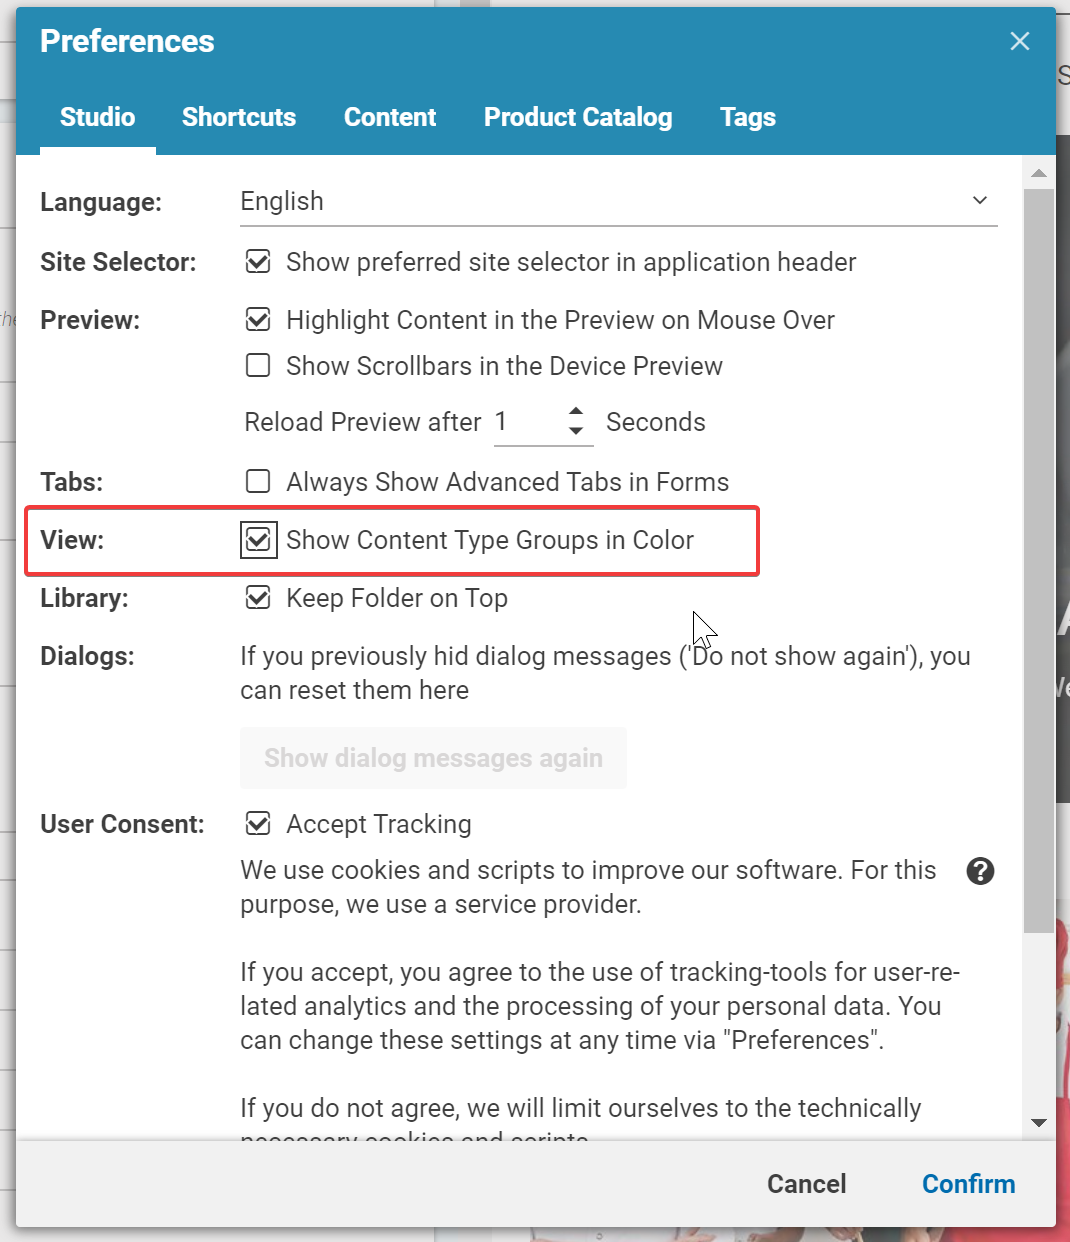Click the Reload Preview seconds input field
This screenshot has width=1070, height=1242.
click(x=528, y=422)
